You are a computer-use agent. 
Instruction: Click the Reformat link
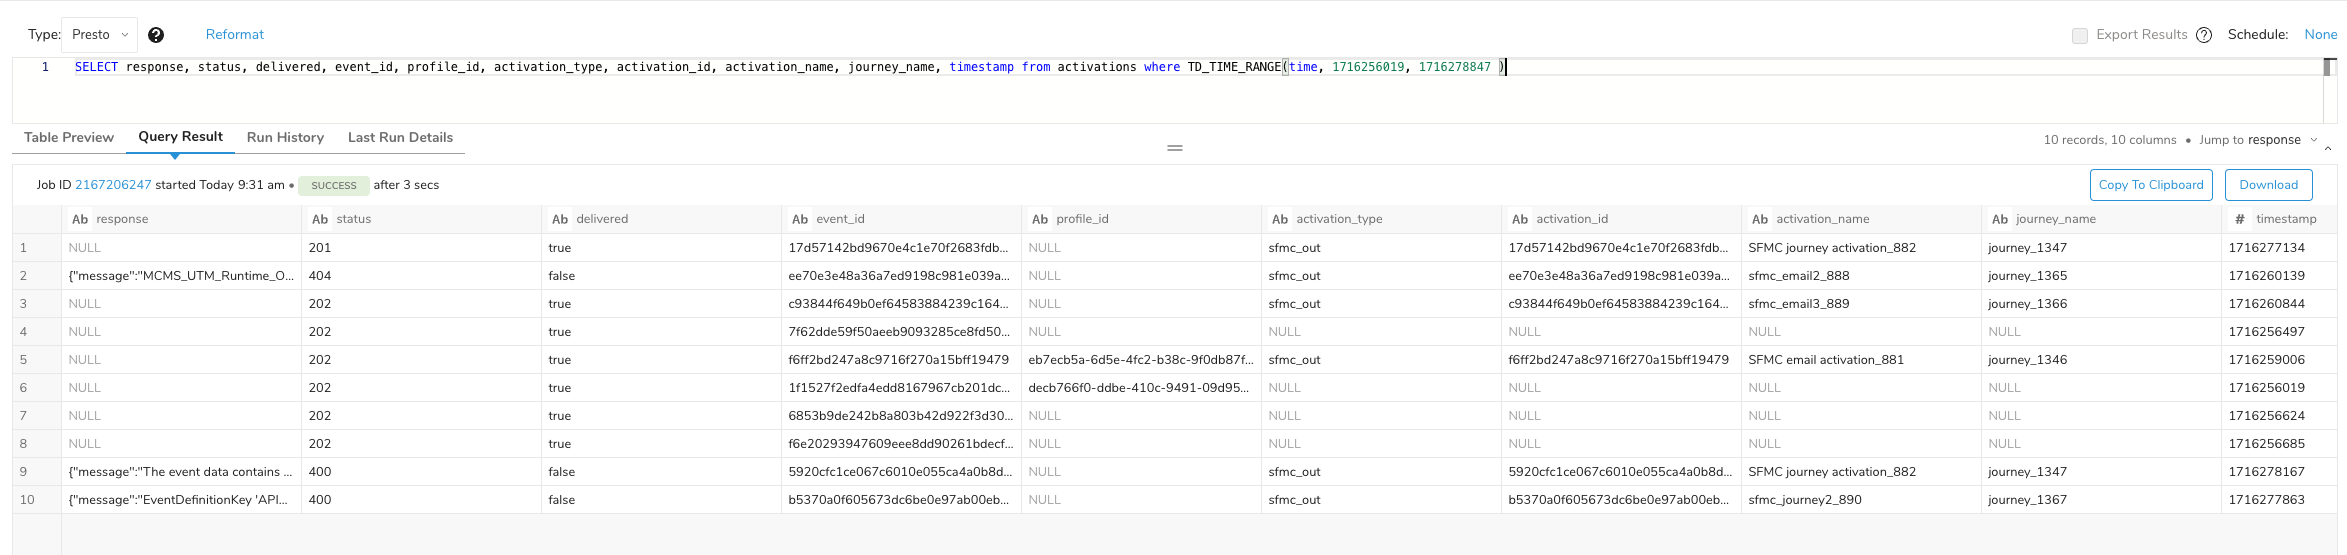coord(235,35)
